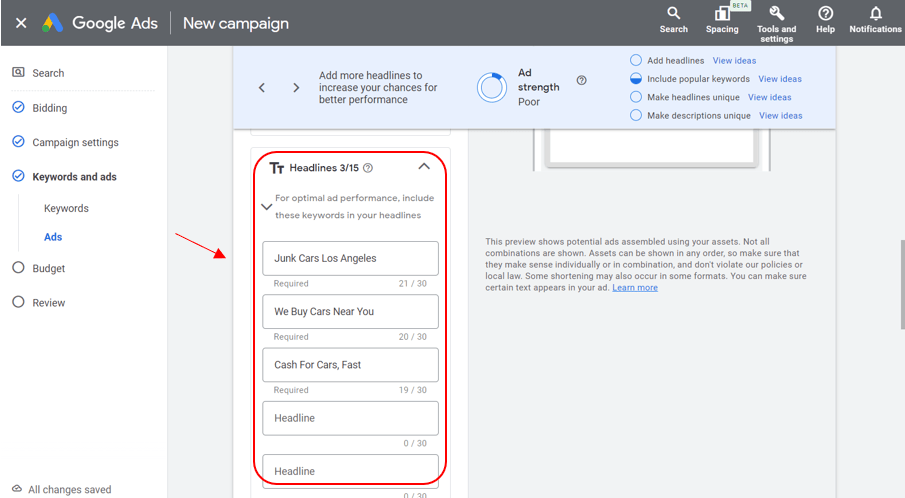Click Campaign settings checkmark icon
Screen dimensions: 905x498
tap(18, 141)
